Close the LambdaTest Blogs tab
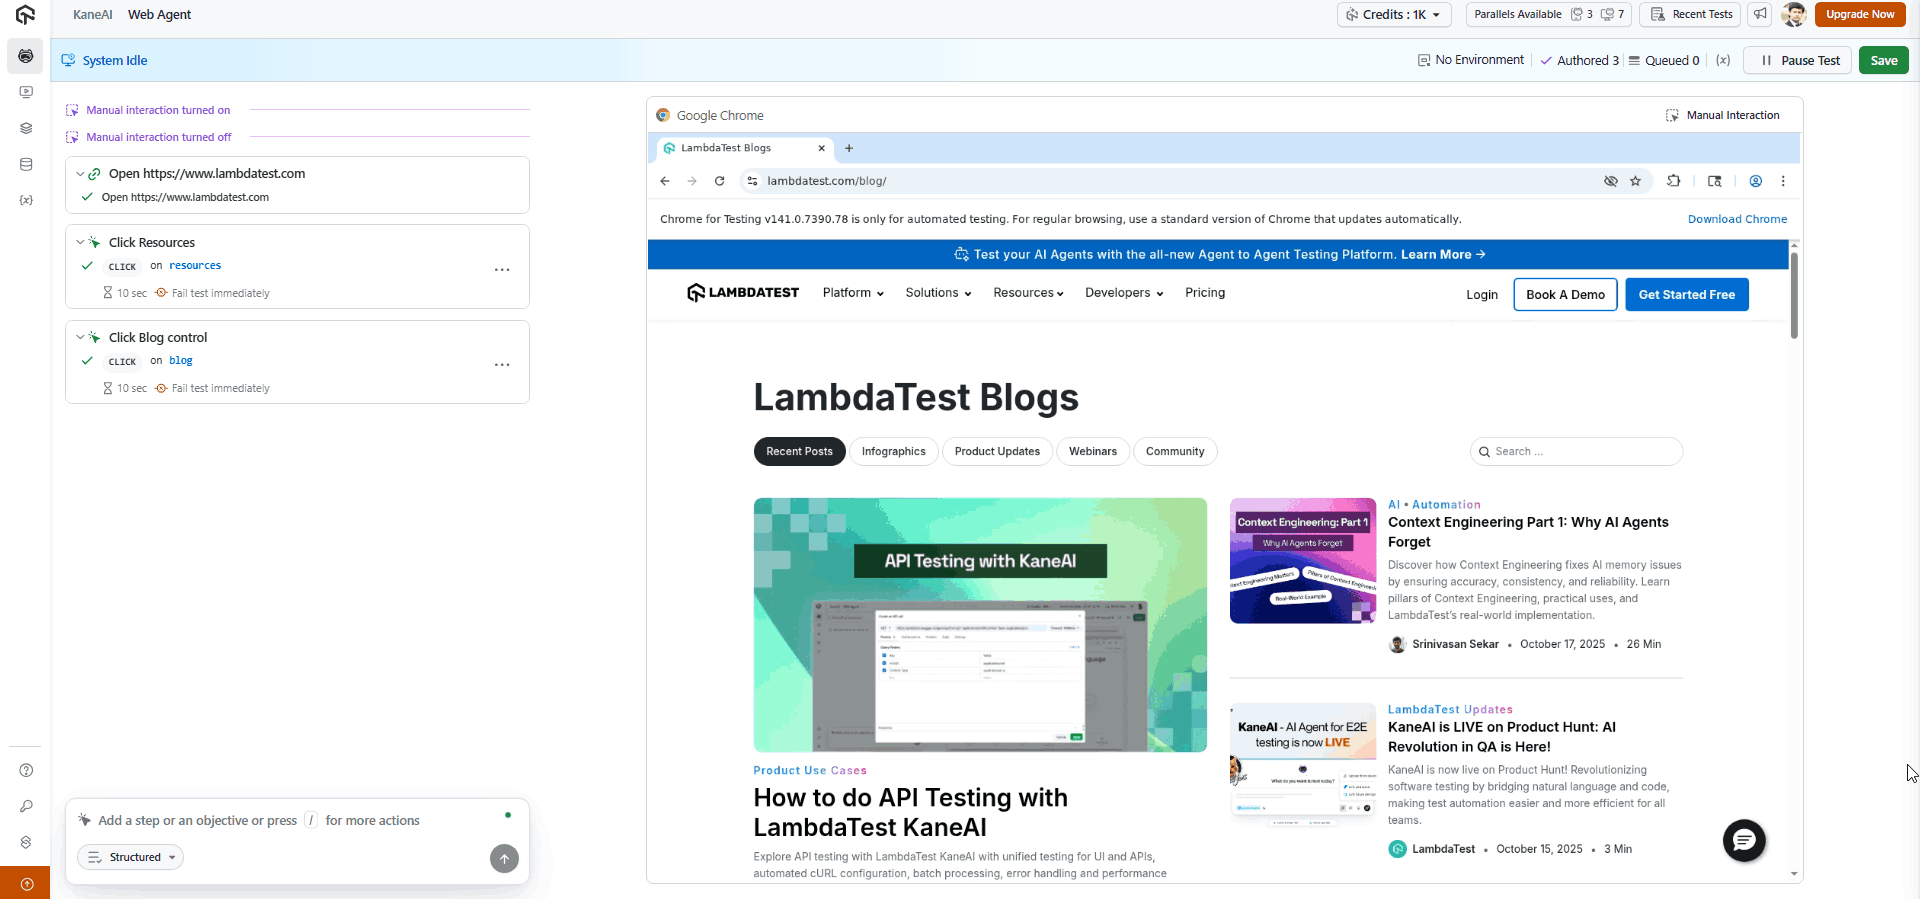Image resolution: width=1920 pixels, height=899 pixels. 822,148
